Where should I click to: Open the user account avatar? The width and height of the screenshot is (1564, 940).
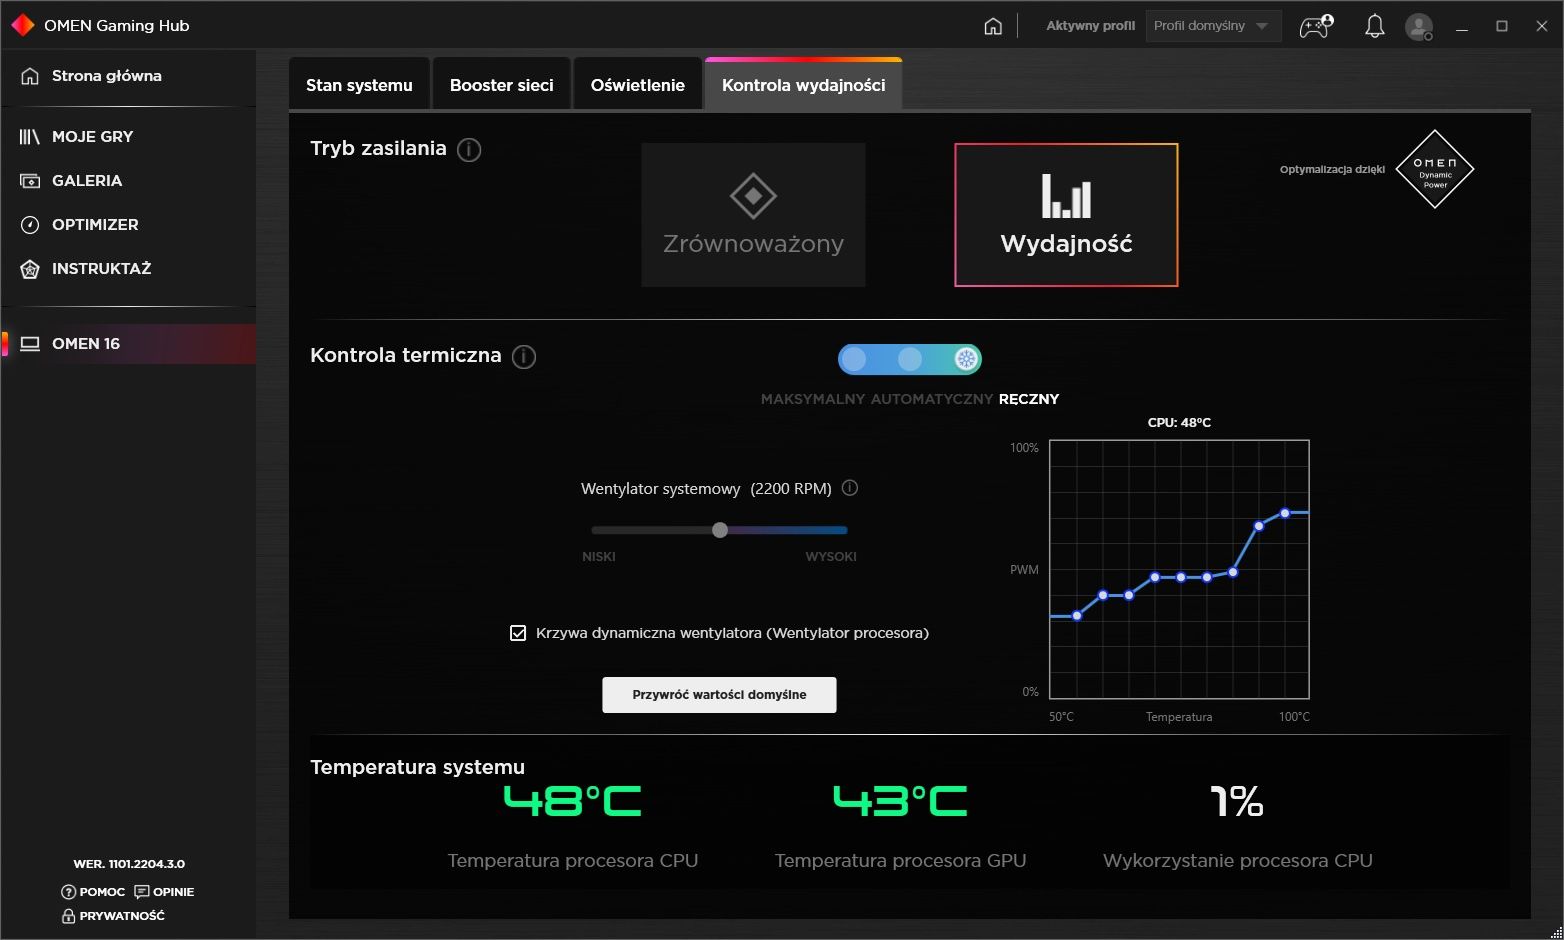coord(1419,26)
